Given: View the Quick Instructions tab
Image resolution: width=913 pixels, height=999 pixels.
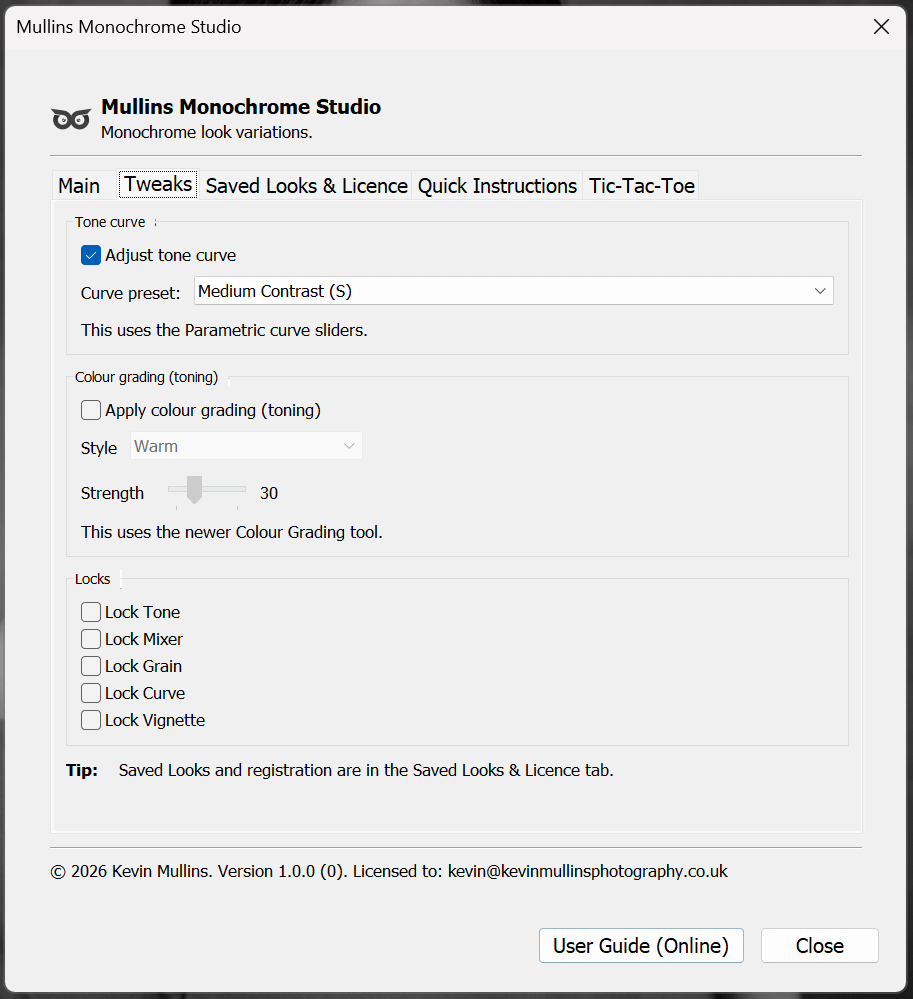Looking at the screenshot, I should [x=496, y=185].
